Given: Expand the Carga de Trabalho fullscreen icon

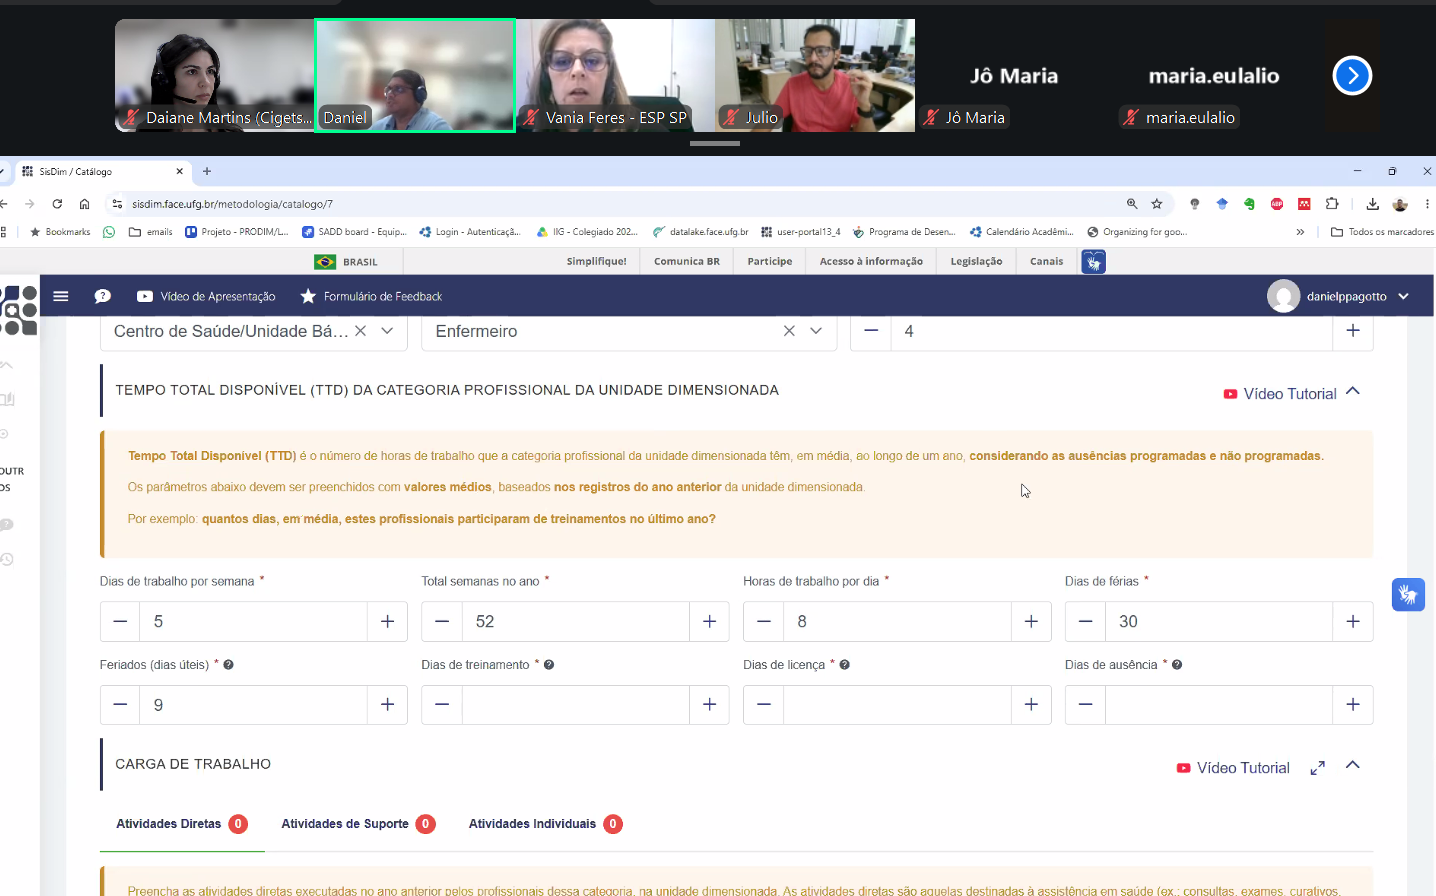Looking at the screenshot, I should (1318, 768).
